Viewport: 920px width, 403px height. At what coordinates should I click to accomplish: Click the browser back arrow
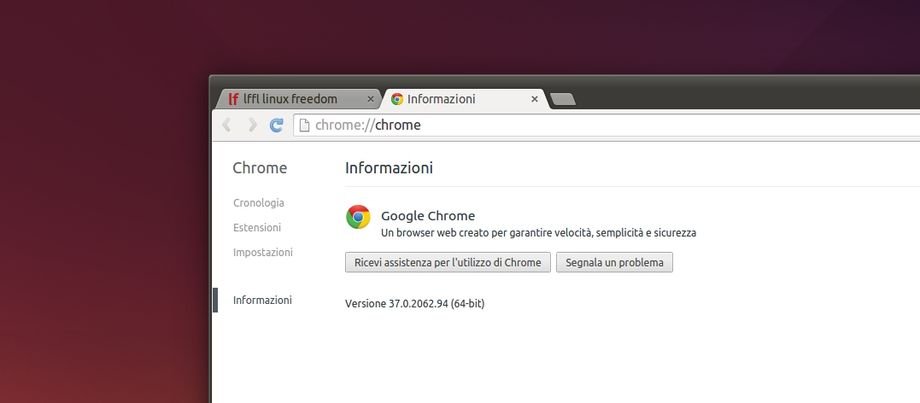point(226,125)
